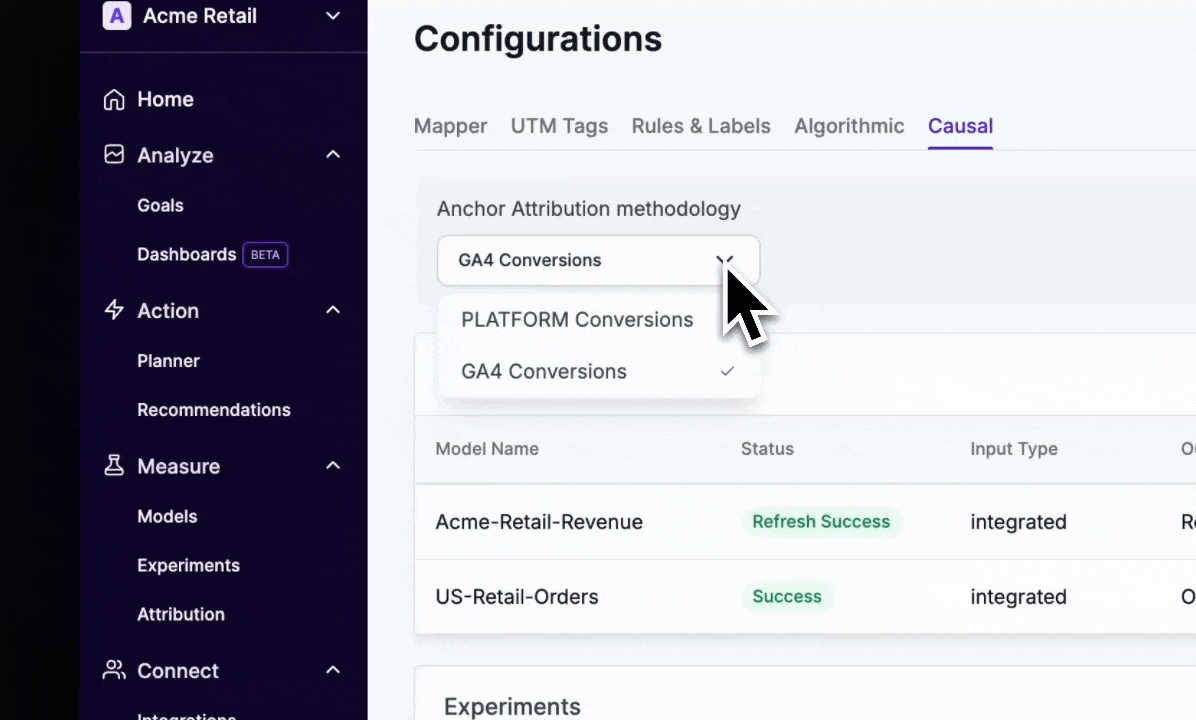The height and width of the screenshot is (720, 1196).
Task: Click the BETA badge next to Dashboards
Action: pos(265,255)
